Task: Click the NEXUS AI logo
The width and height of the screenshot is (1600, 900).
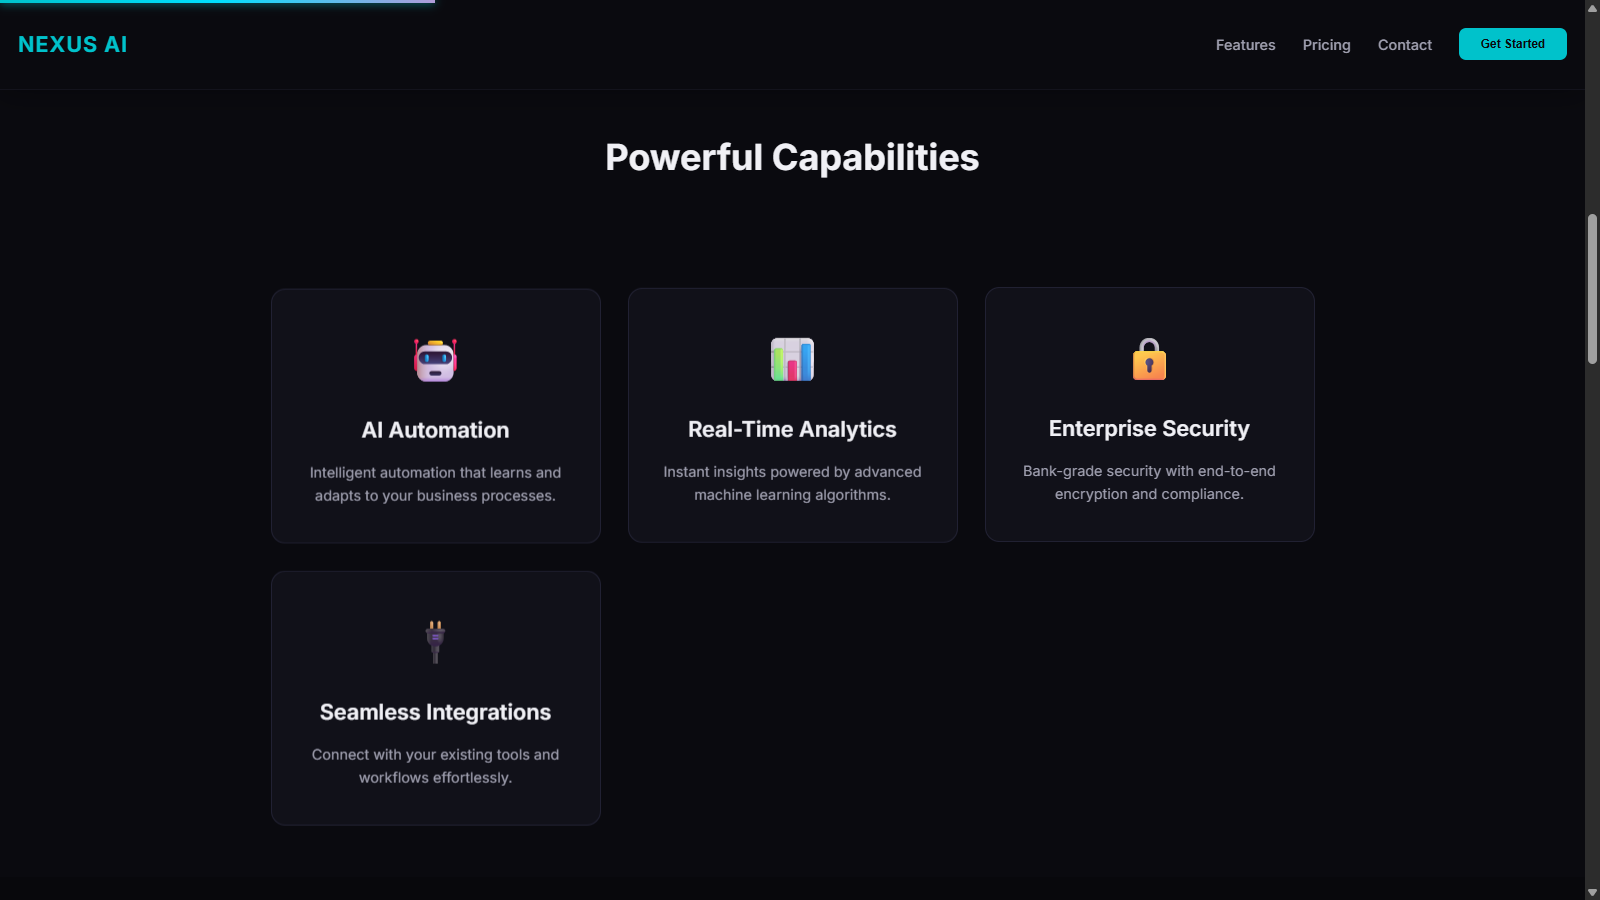Action: coord(72,44)
